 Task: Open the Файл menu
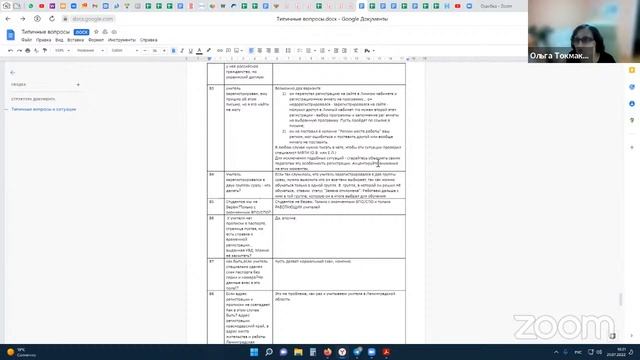click(x=27, y=40)
